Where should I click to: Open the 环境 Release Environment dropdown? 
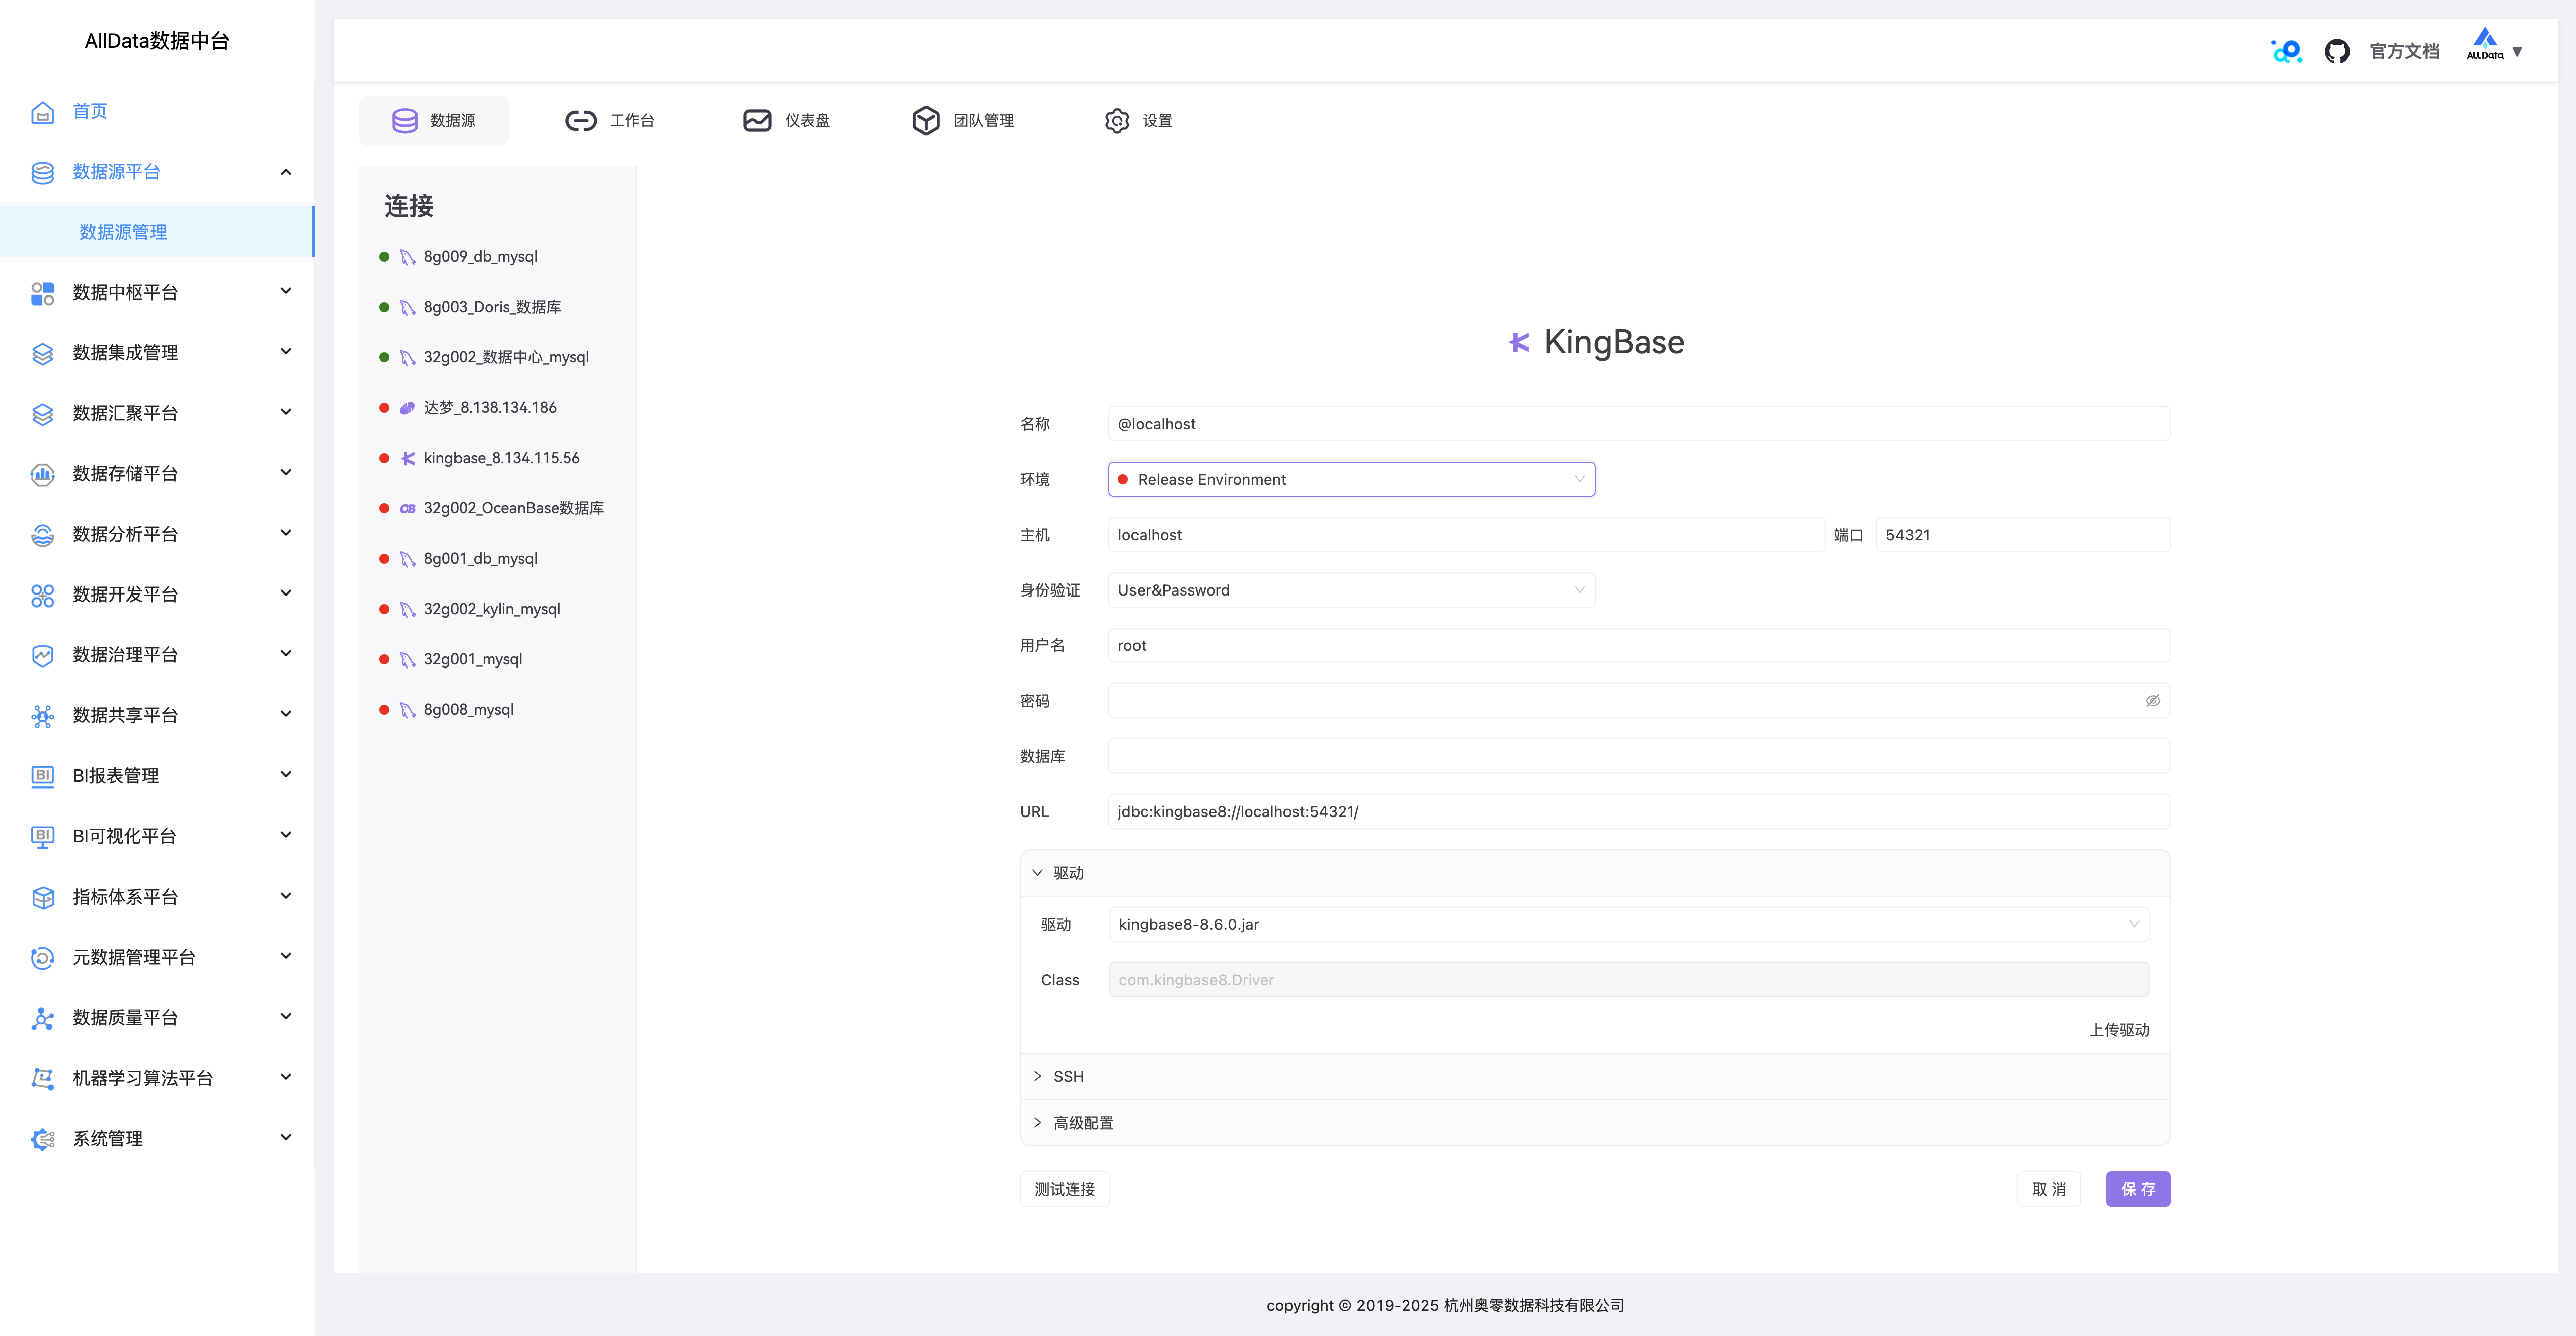click(1351, 479)
